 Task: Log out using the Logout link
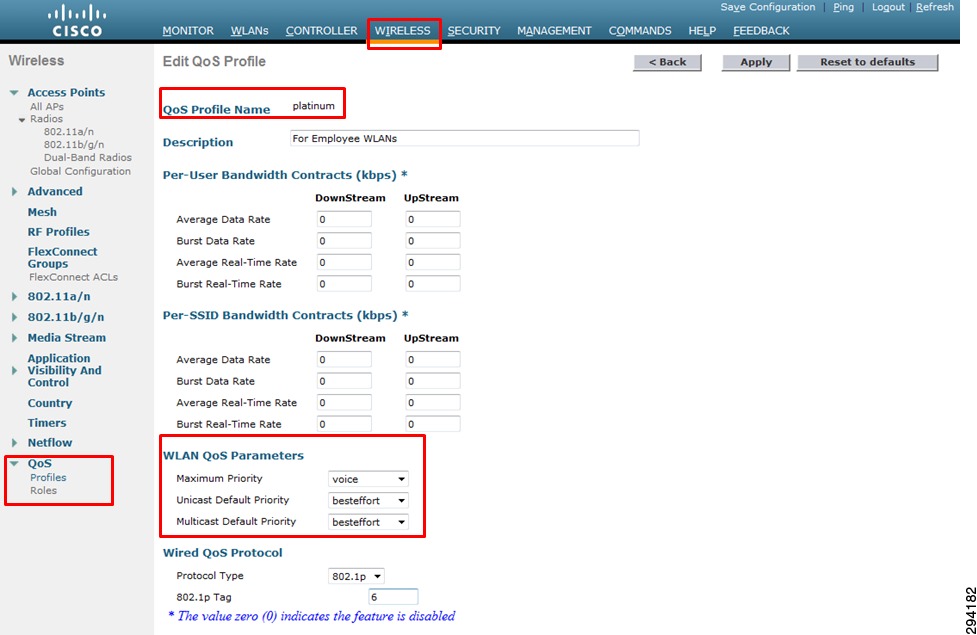tap(888, 7)
